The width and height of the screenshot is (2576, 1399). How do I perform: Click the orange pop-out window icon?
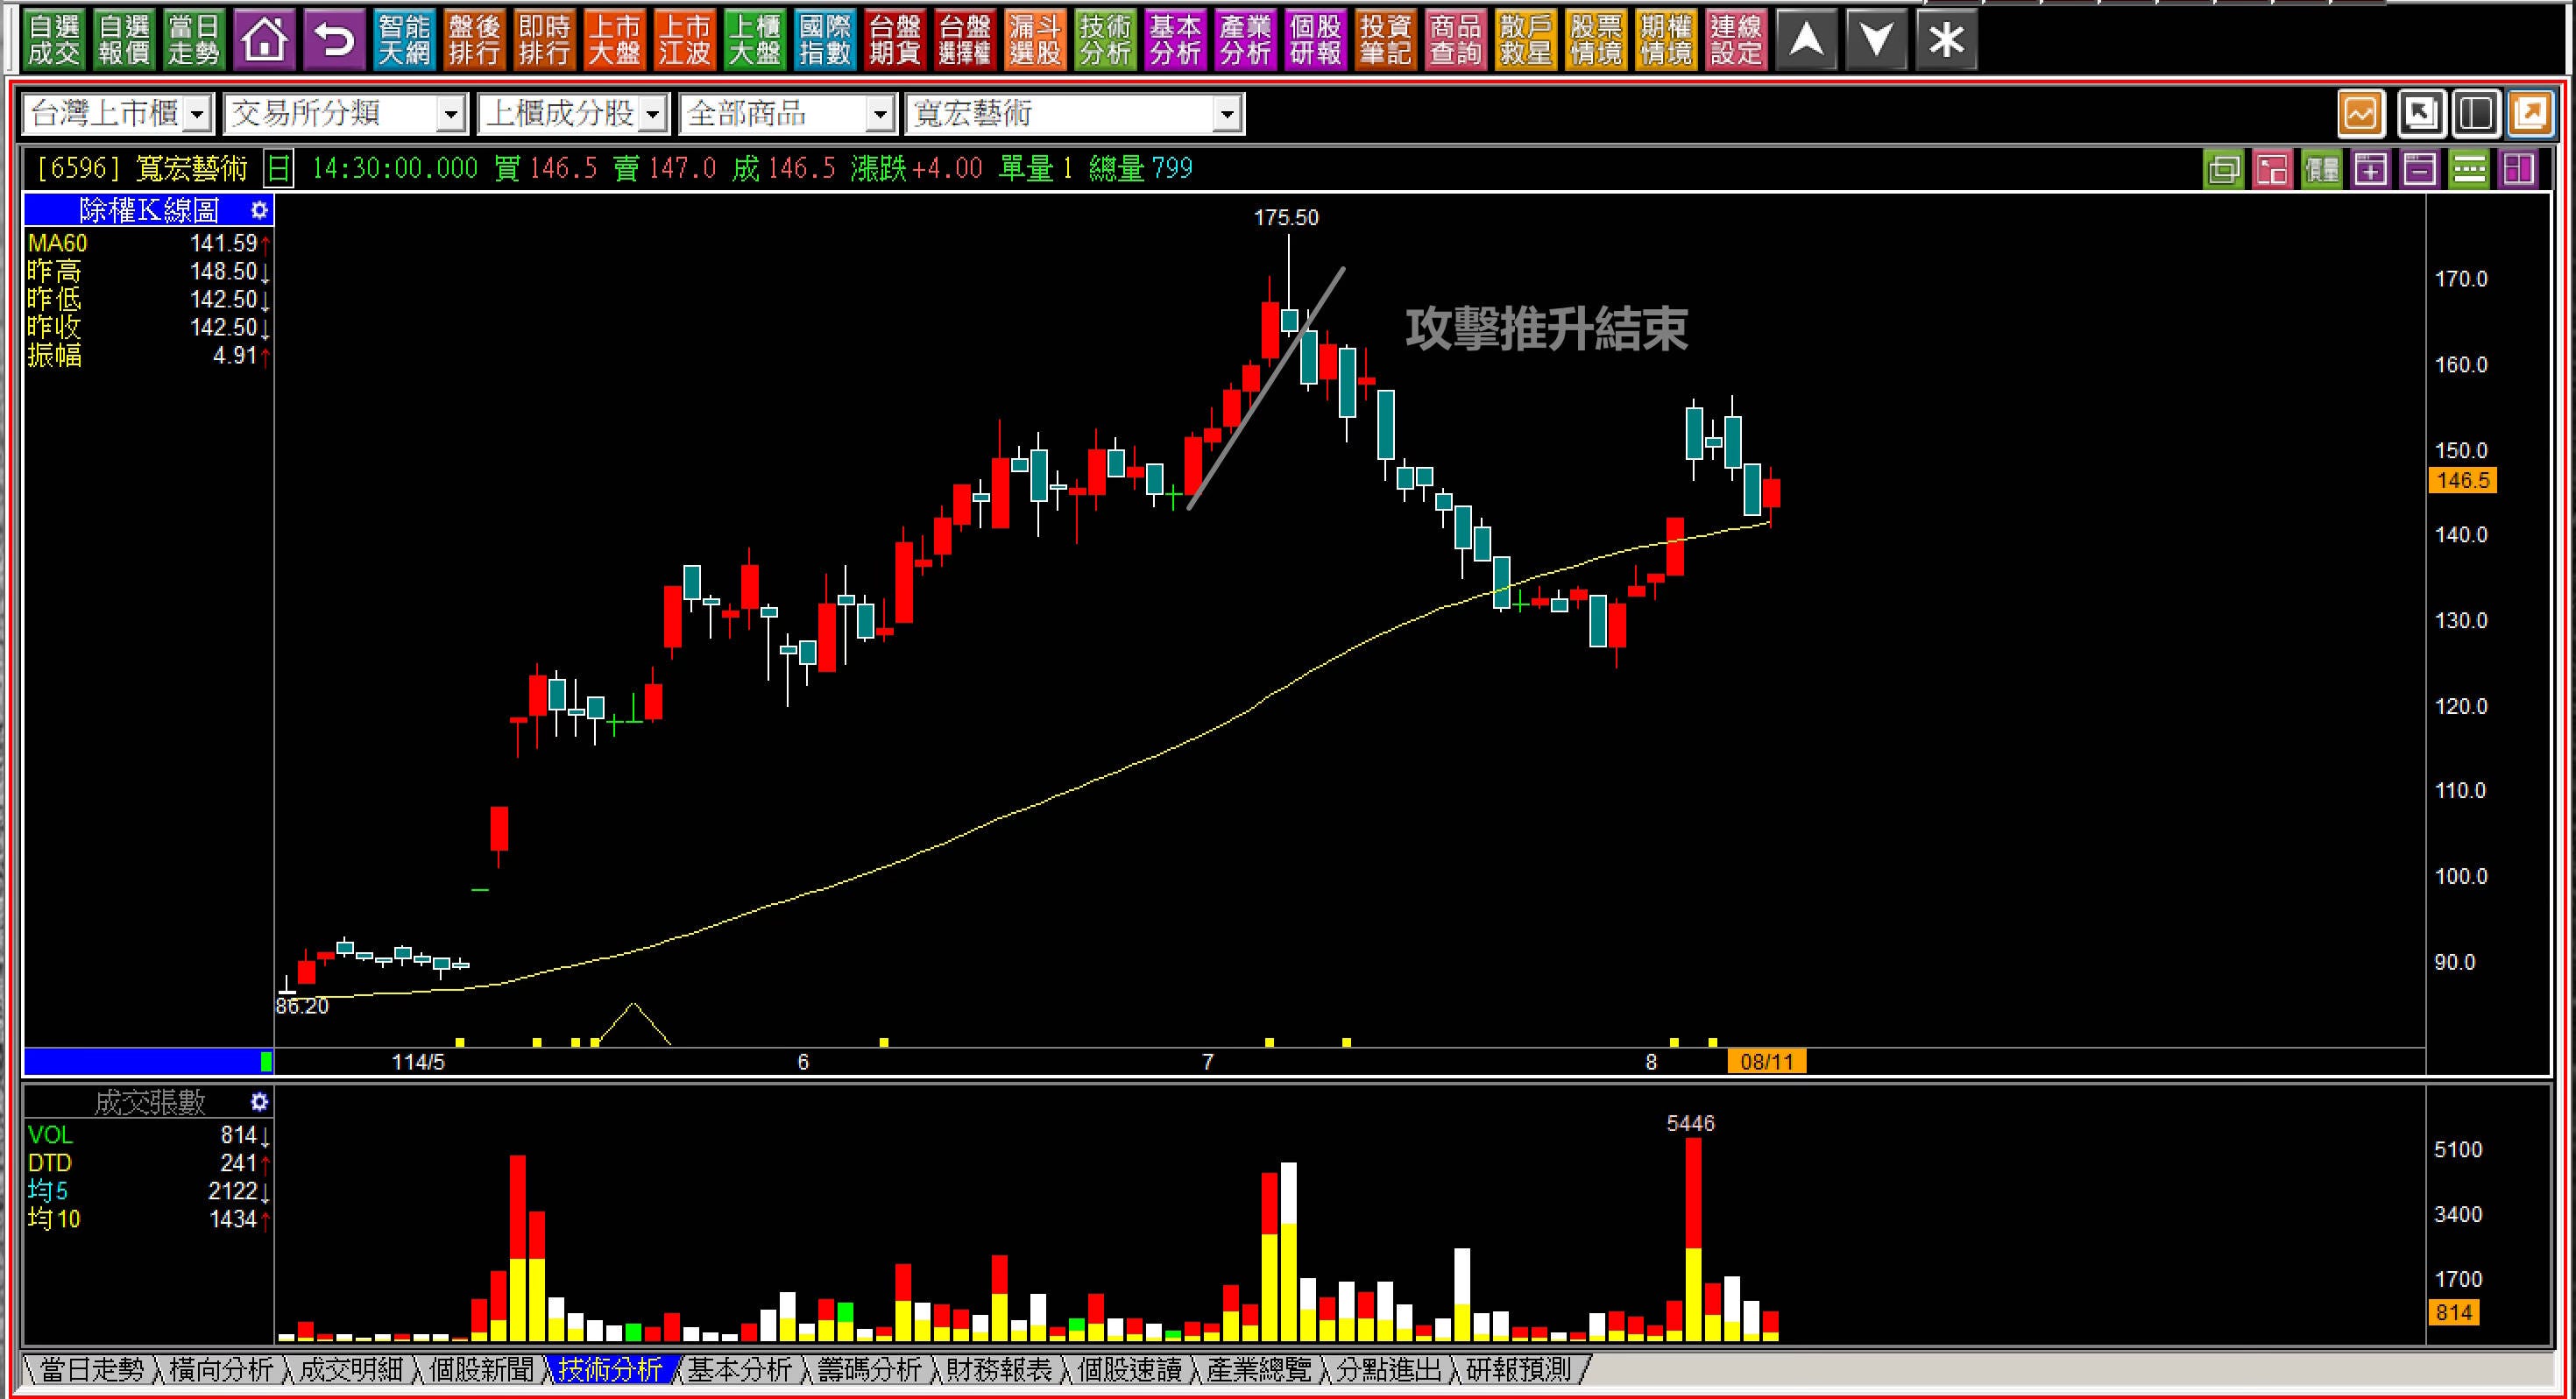(x=2530, y=113)
